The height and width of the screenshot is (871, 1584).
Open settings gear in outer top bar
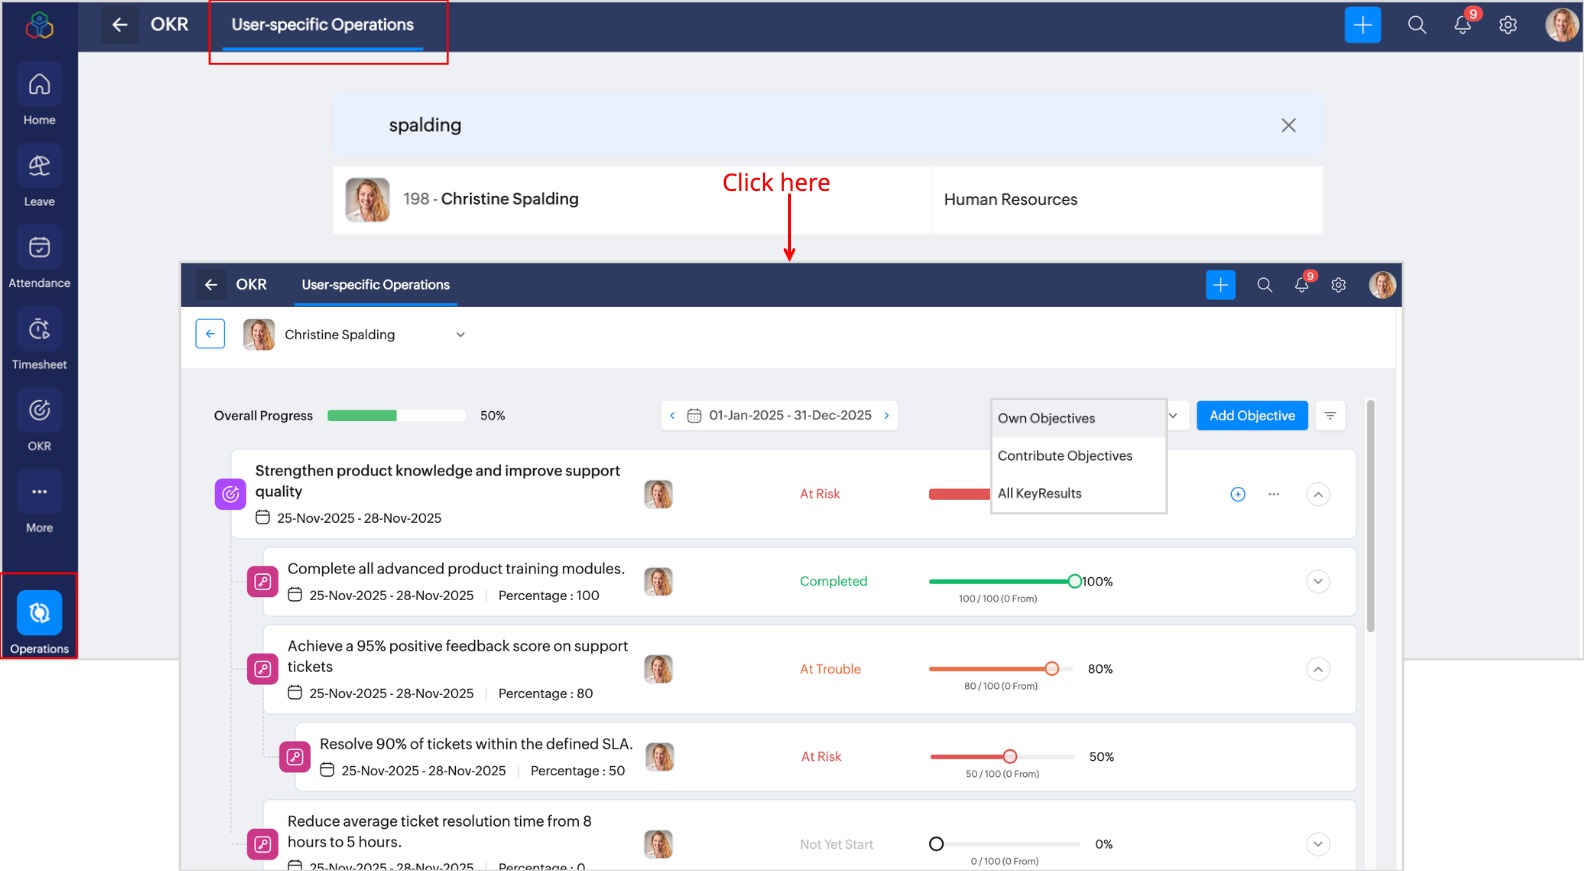1508,25
